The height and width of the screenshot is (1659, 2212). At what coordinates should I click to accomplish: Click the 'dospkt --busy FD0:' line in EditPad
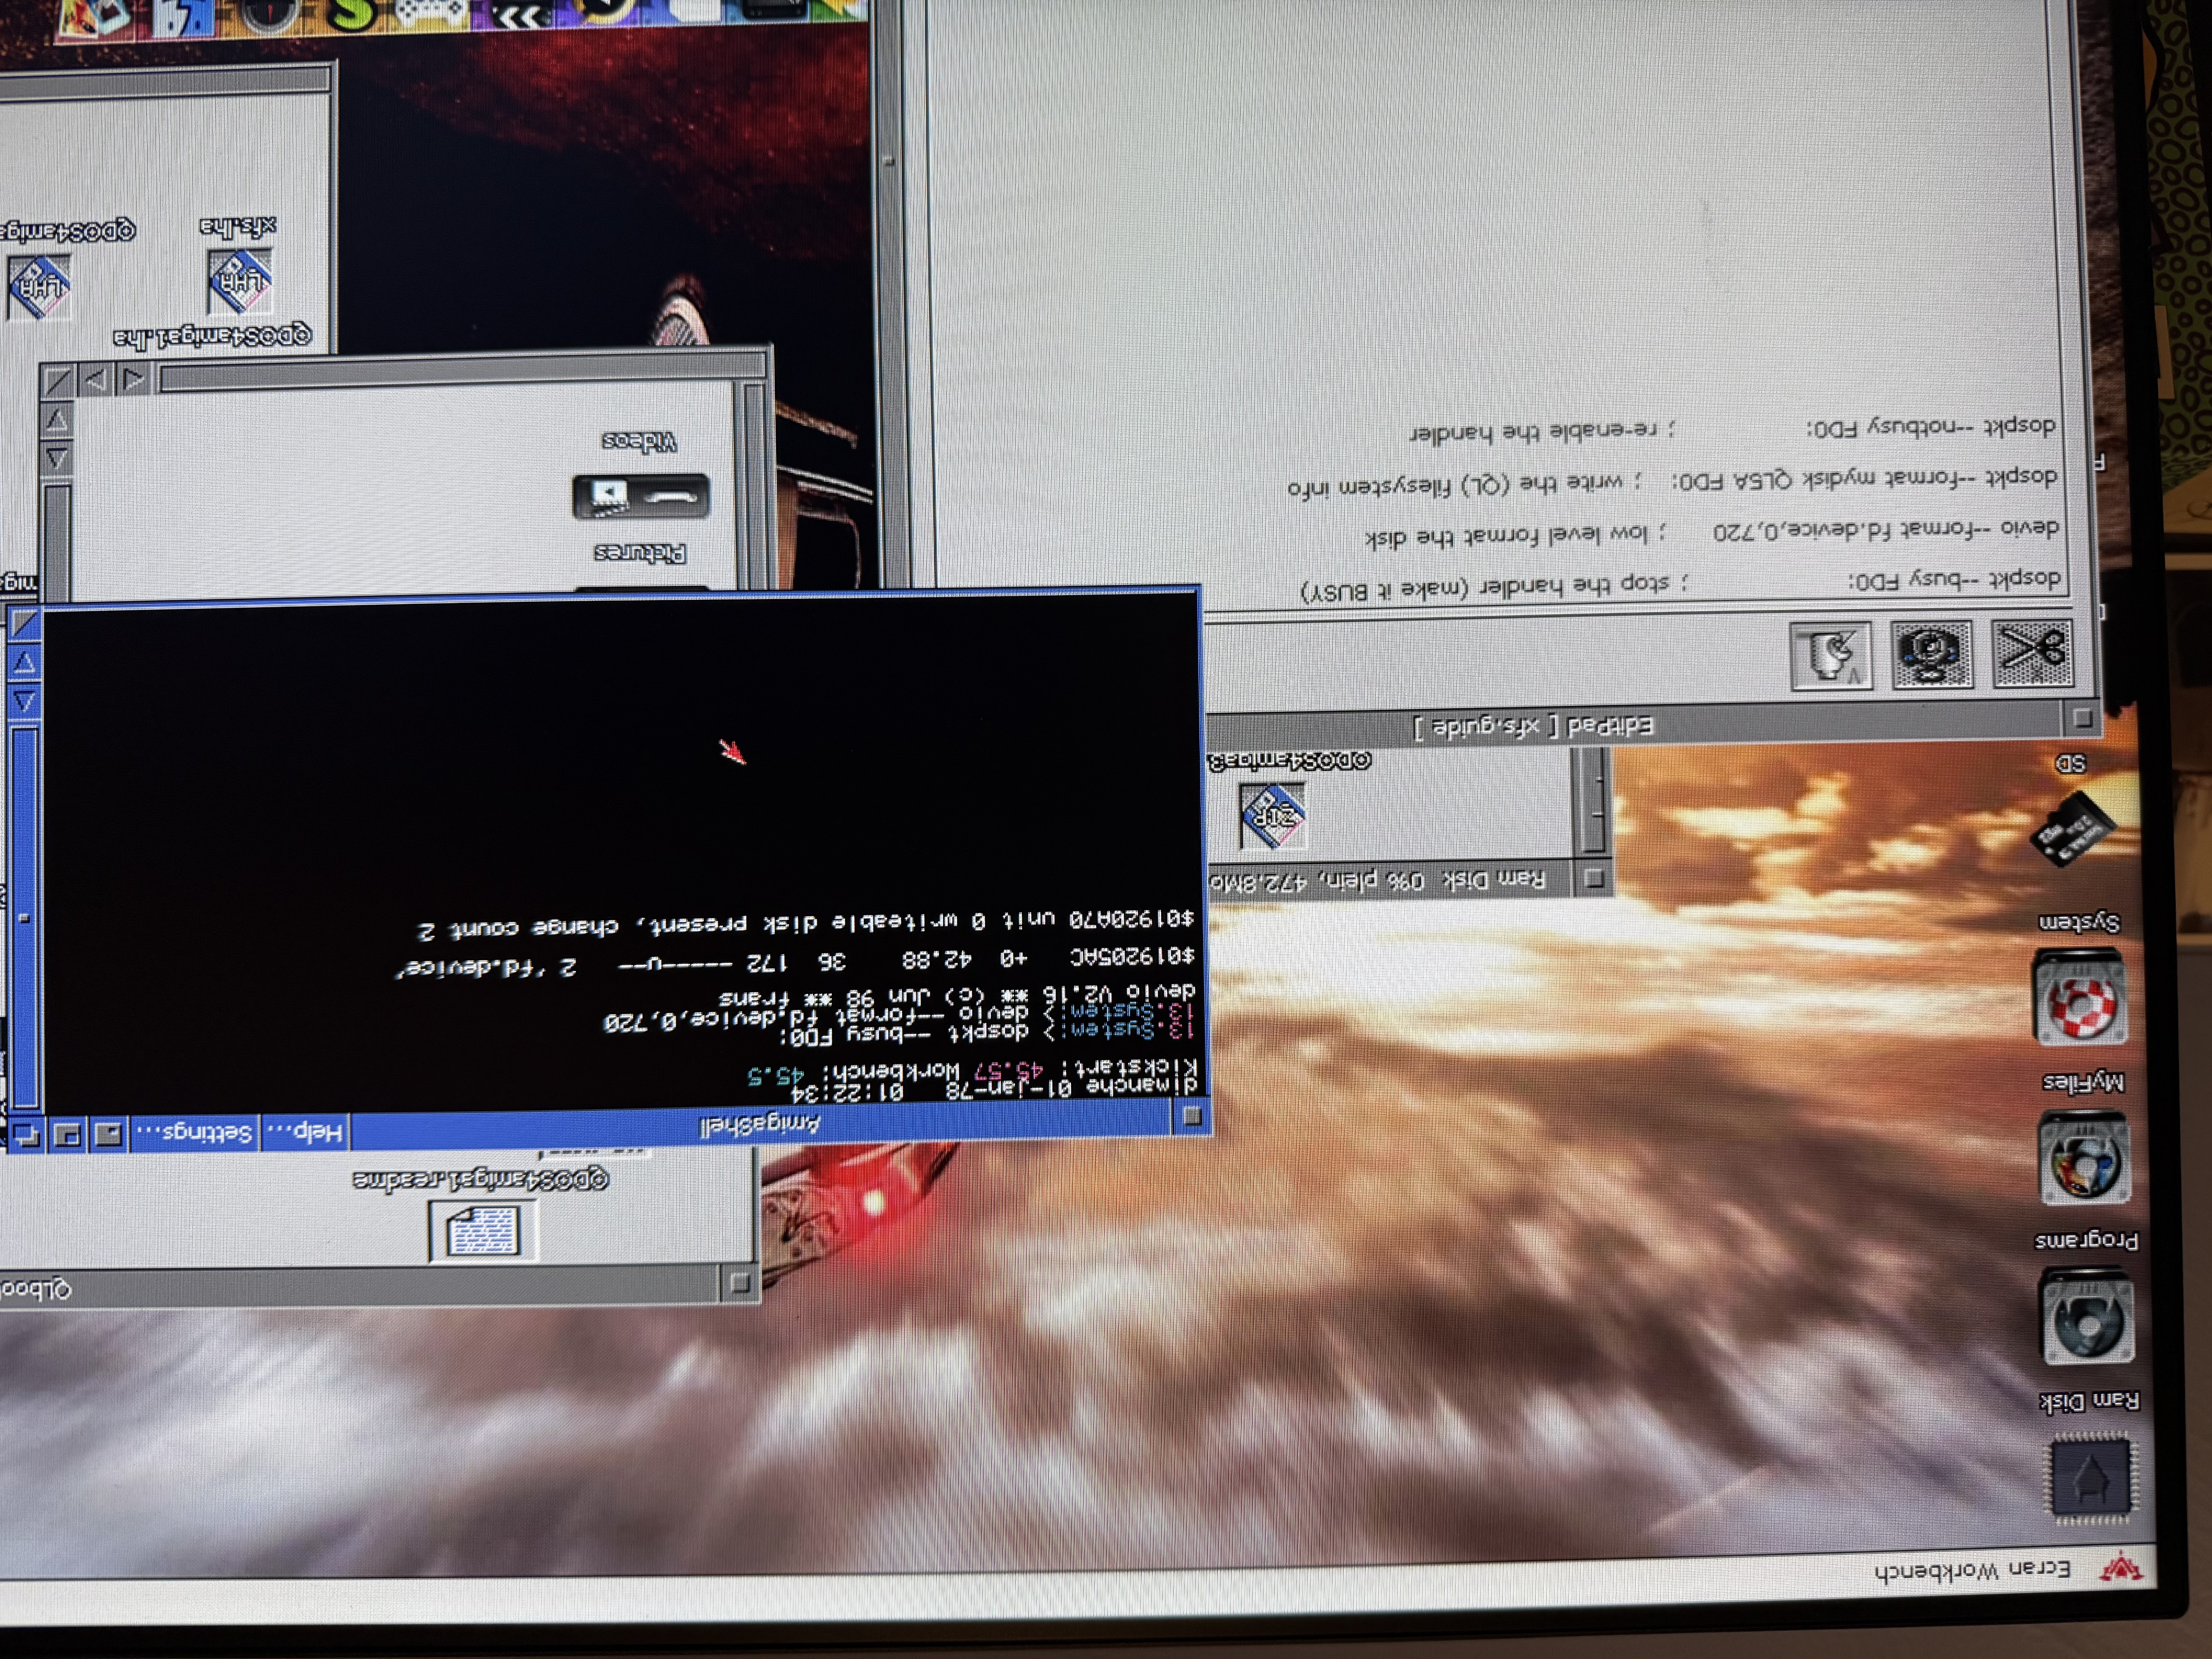click(x=1954, y=580)
